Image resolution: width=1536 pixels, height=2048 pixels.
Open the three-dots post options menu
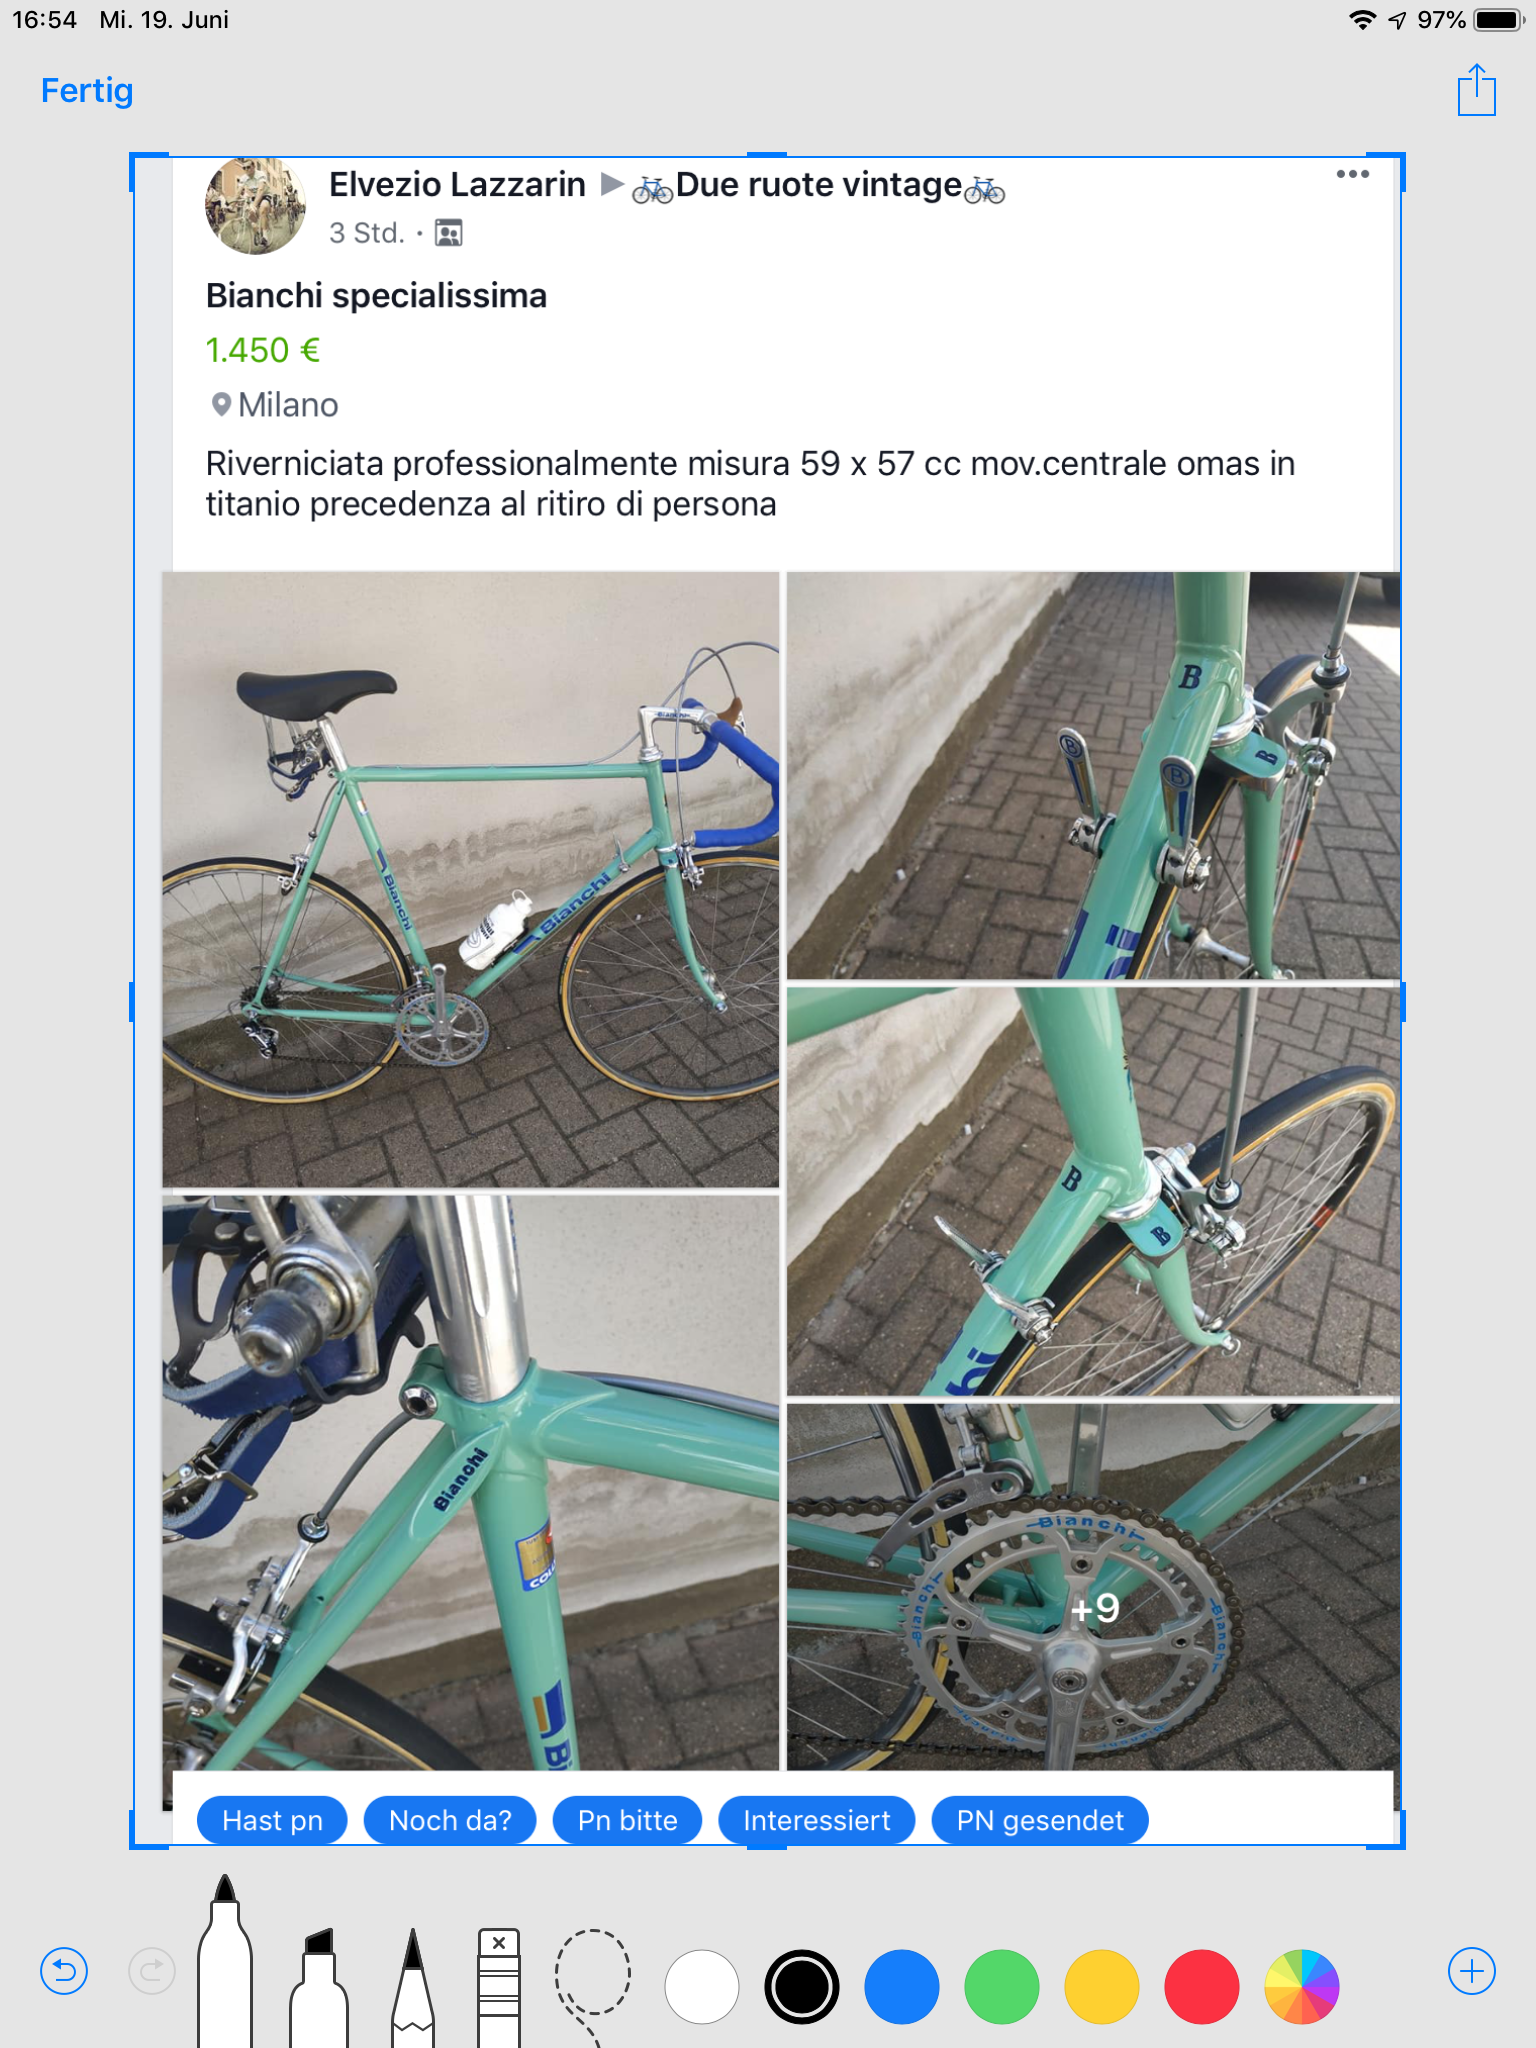click(x=1353, y=174)
